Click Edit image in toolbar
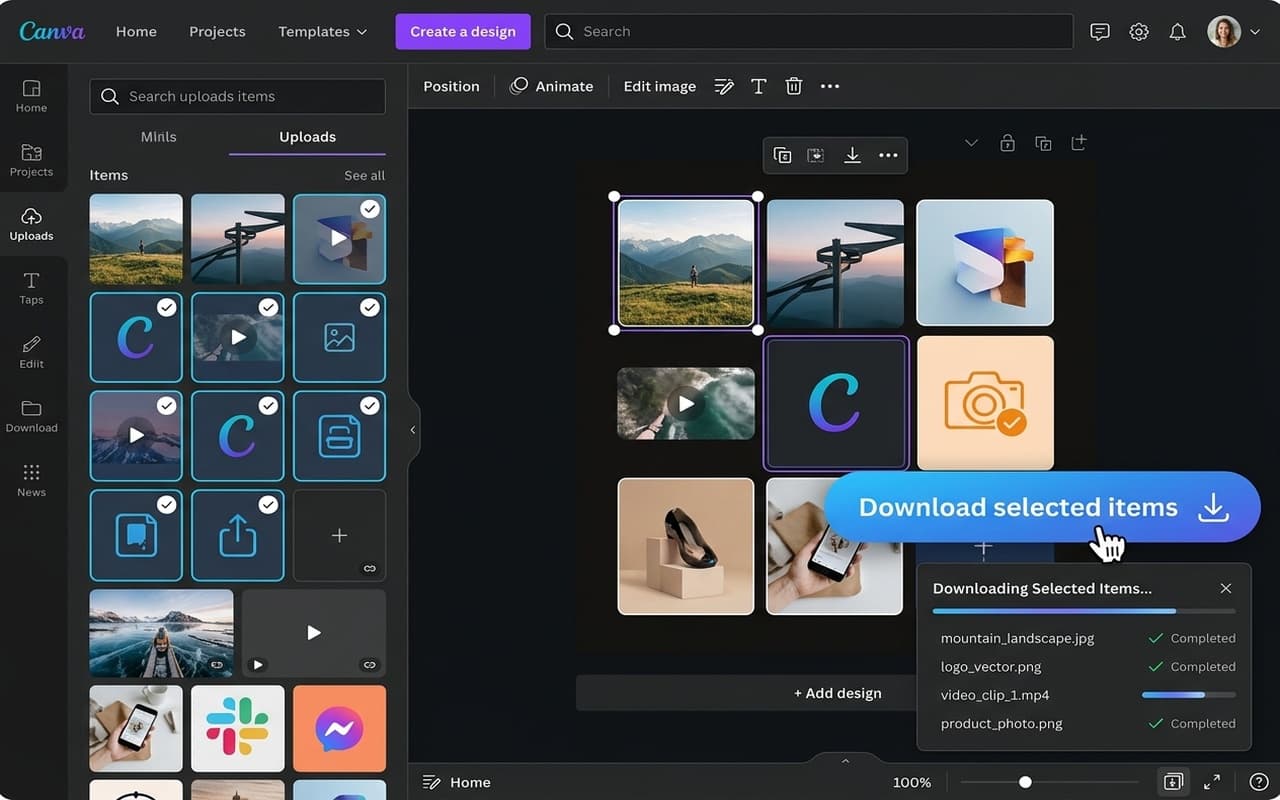 tap(660, 87)
